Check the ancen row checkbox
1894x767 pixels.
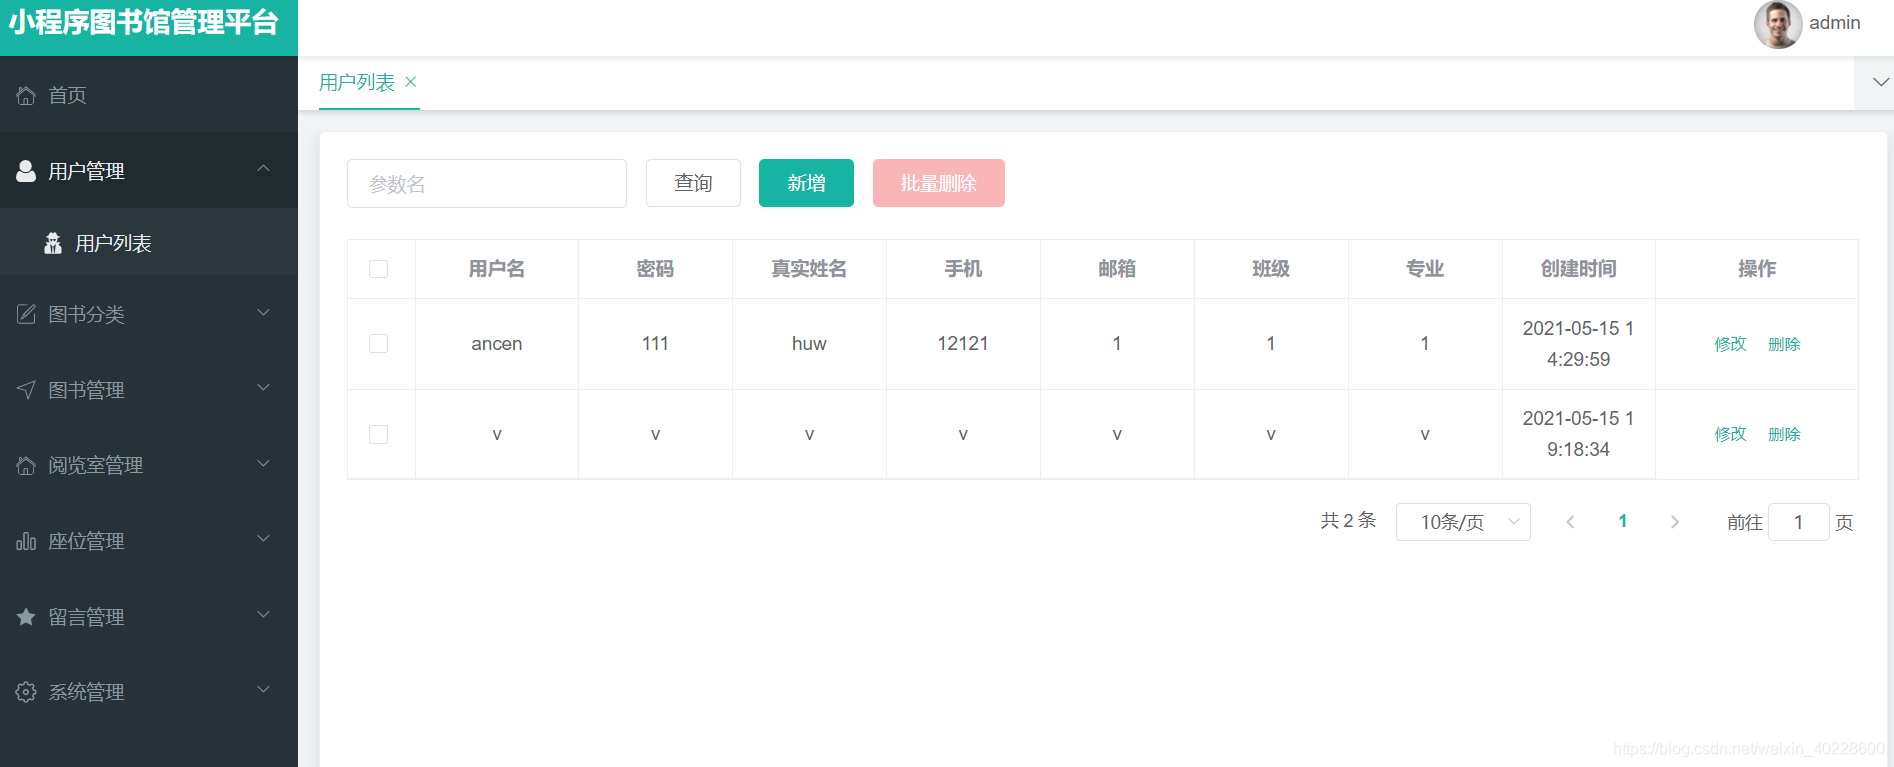(378, 343)
